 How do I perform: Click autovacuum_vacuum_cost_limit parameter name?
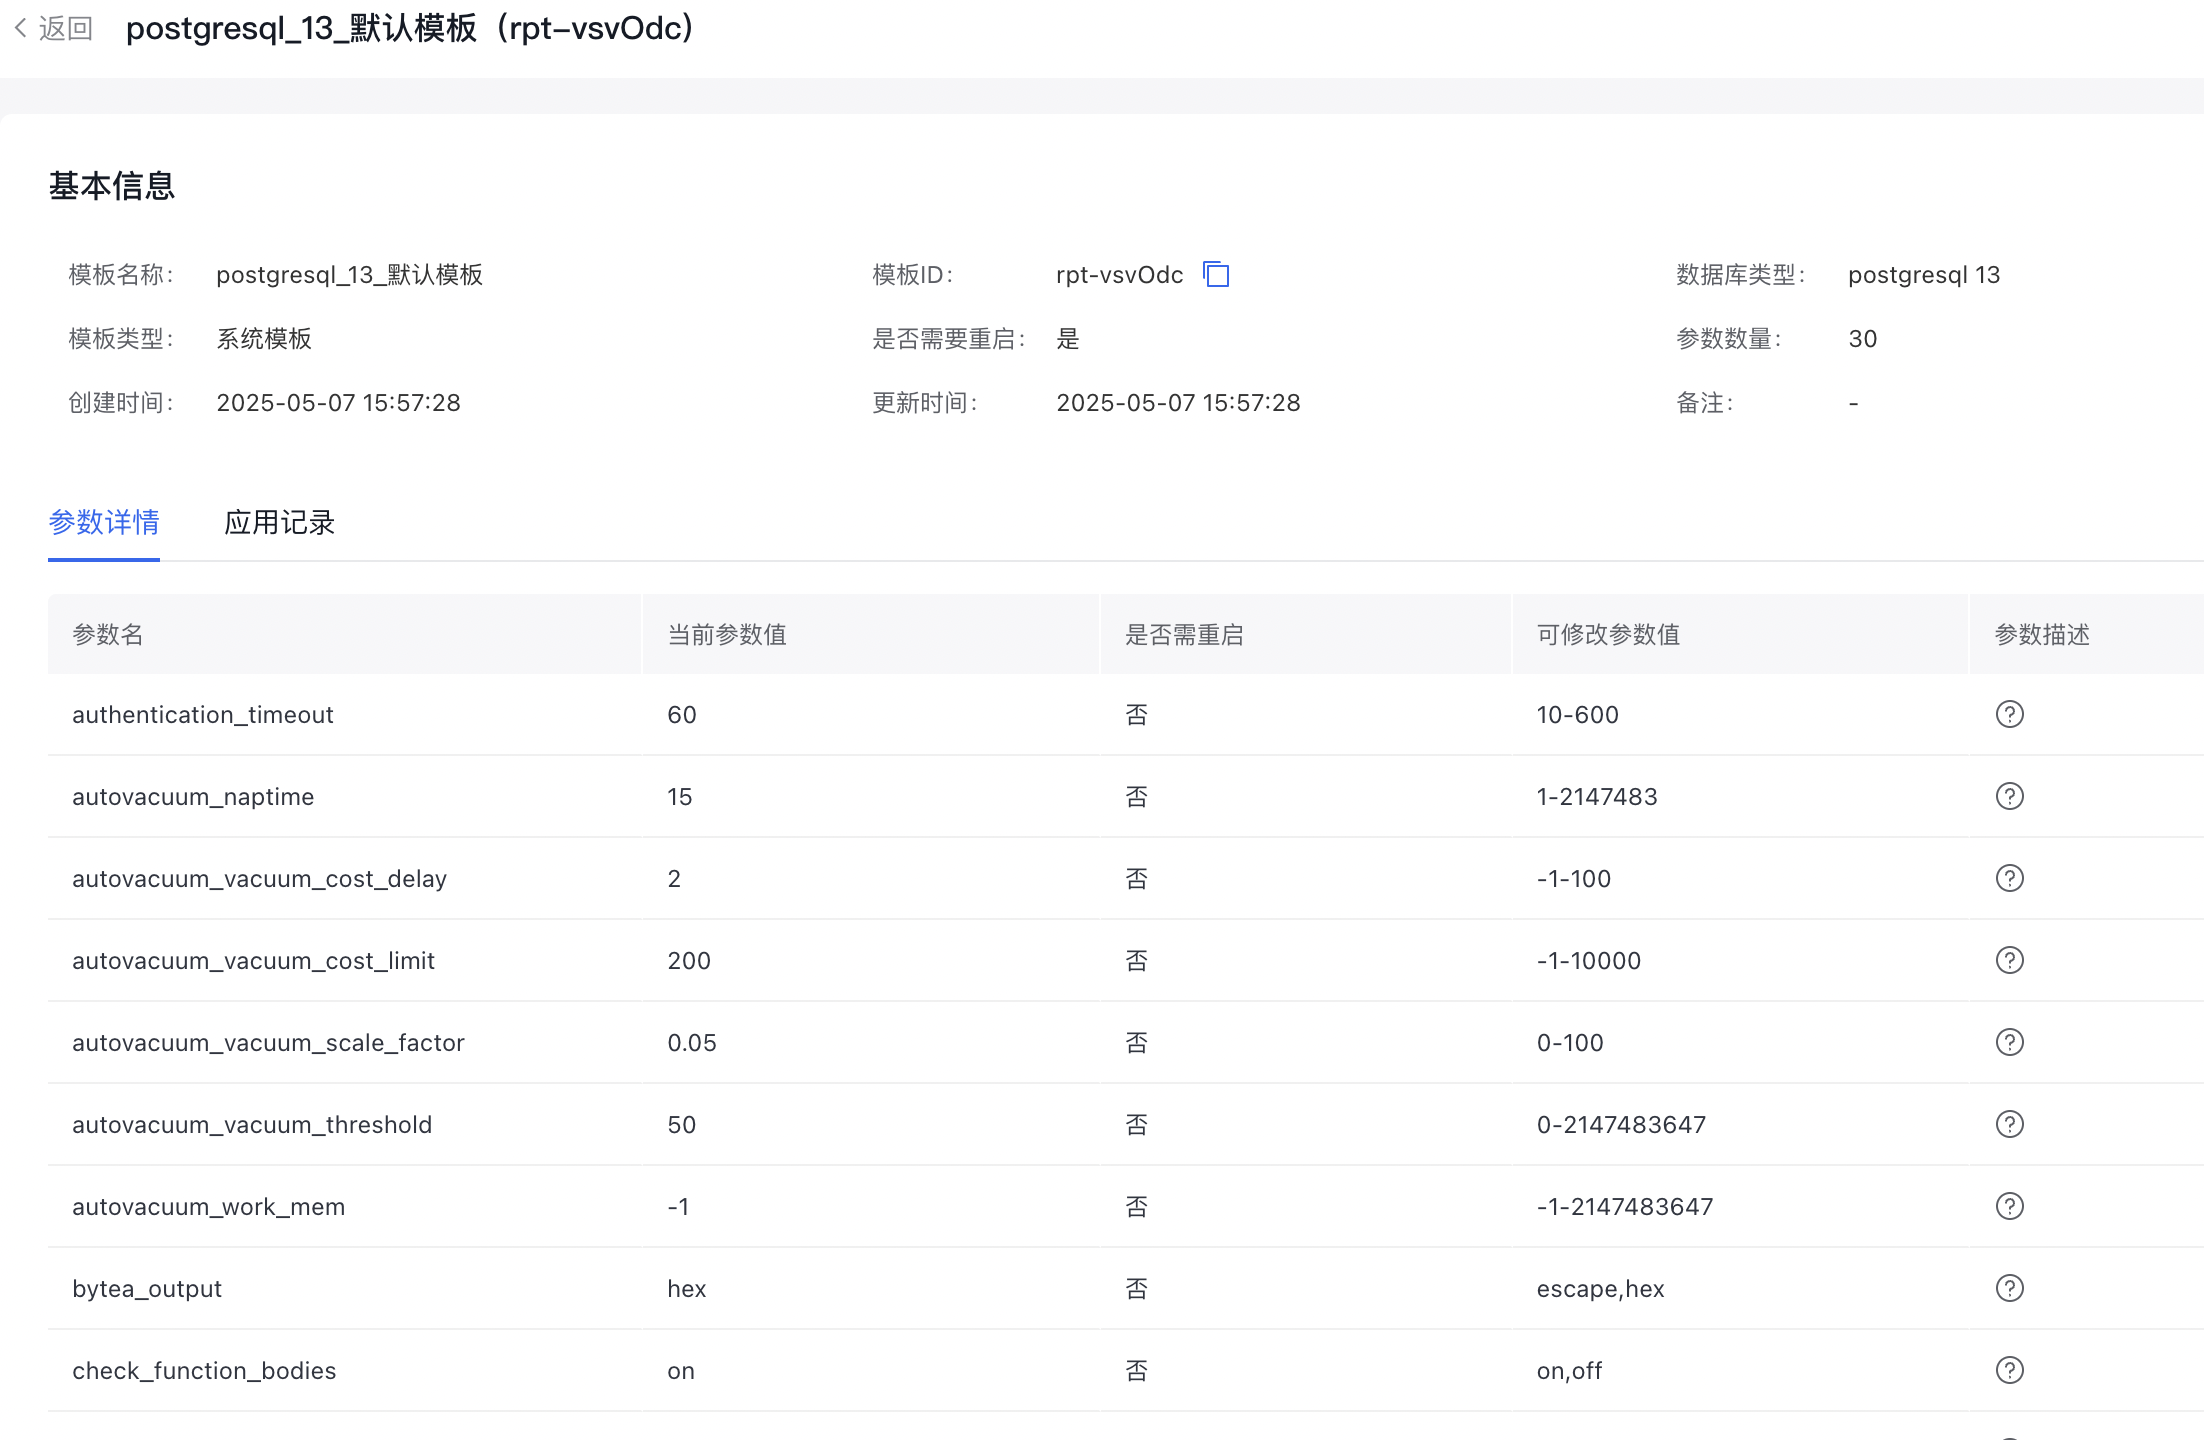click(253, 961)
